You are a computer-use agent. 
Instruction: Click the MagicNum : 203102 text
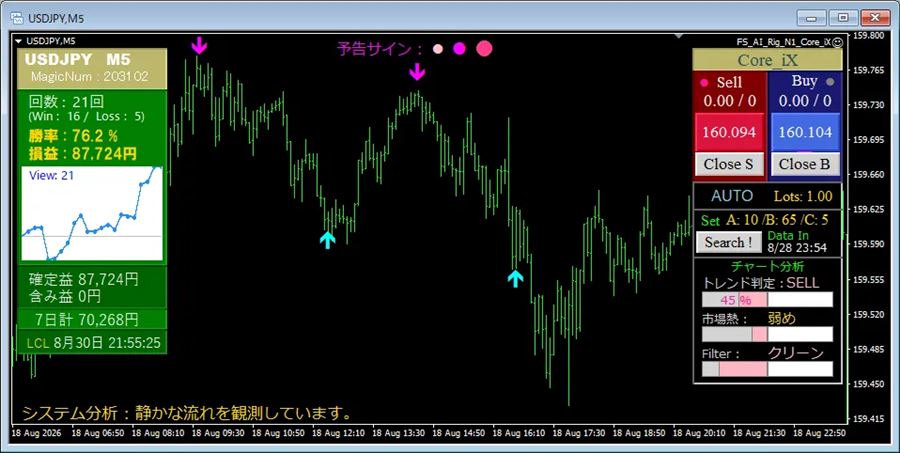(89, 76)
